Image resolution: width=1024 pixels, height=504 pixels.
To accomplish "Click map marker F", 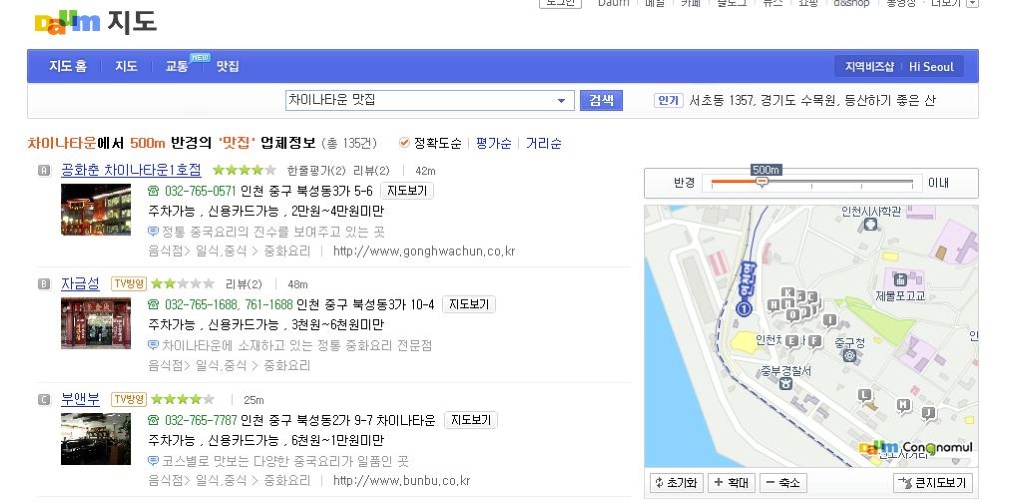I will click(x=814, y=341).
